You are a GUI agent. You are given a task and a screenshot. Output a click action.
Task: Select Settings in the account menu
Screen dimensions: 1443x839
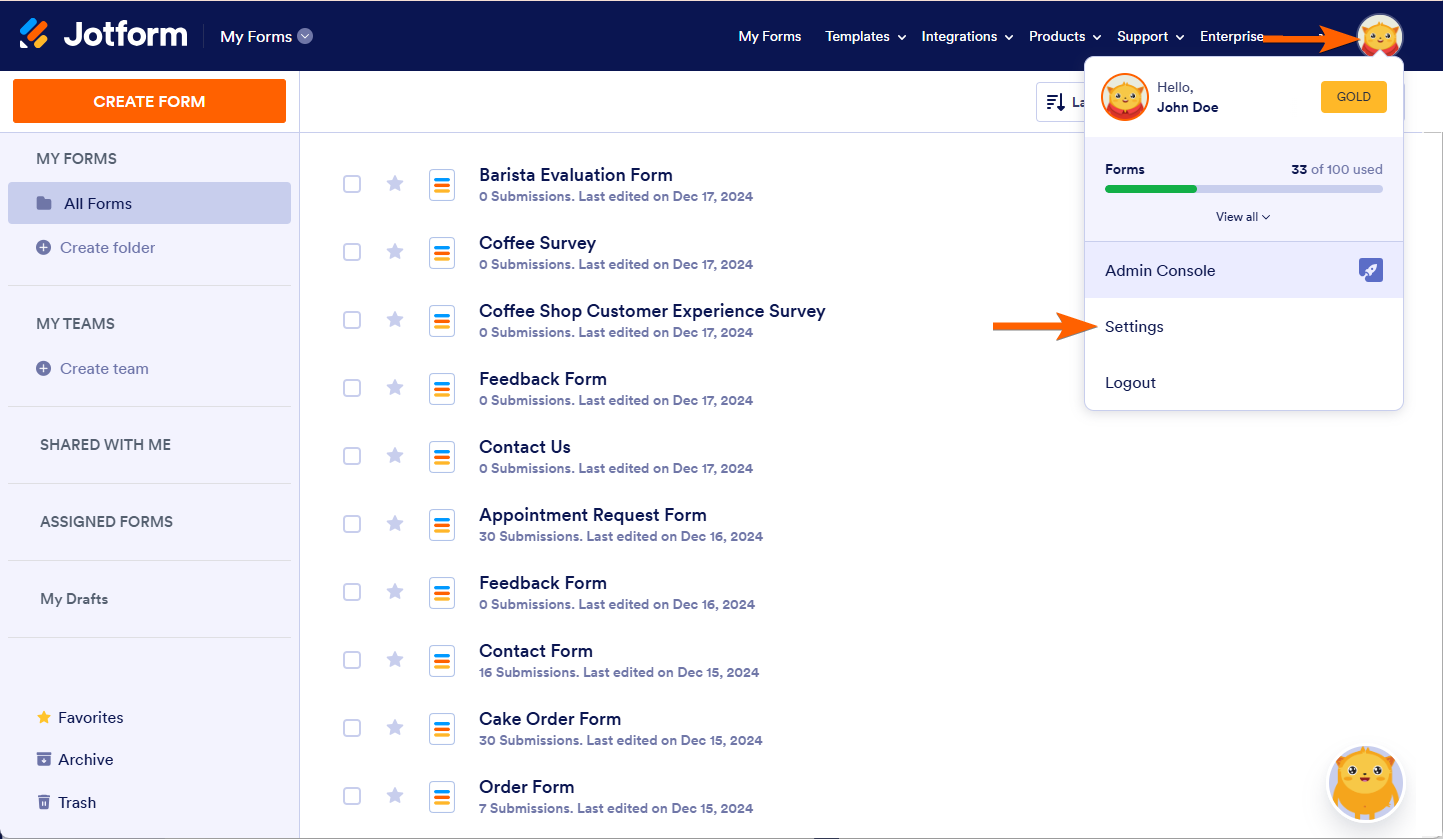tap(1134, 327)
